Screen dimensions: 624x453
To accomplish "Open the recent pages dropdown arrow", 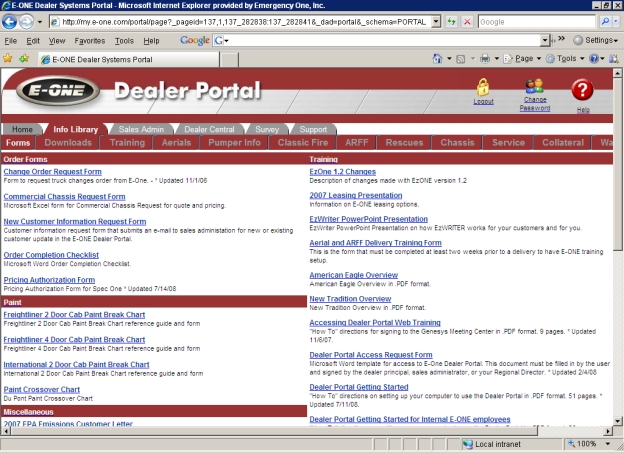I will coord(40,22).
